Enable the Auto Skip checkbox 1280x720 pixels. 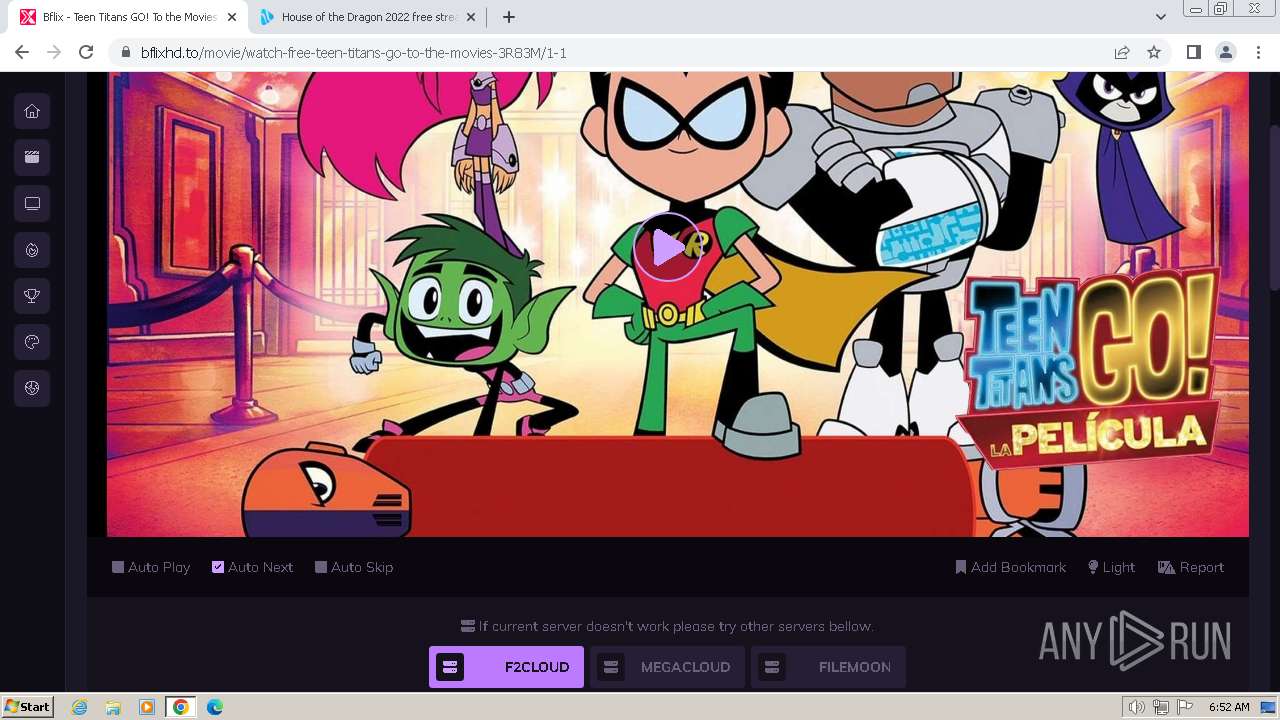(321, 567)
